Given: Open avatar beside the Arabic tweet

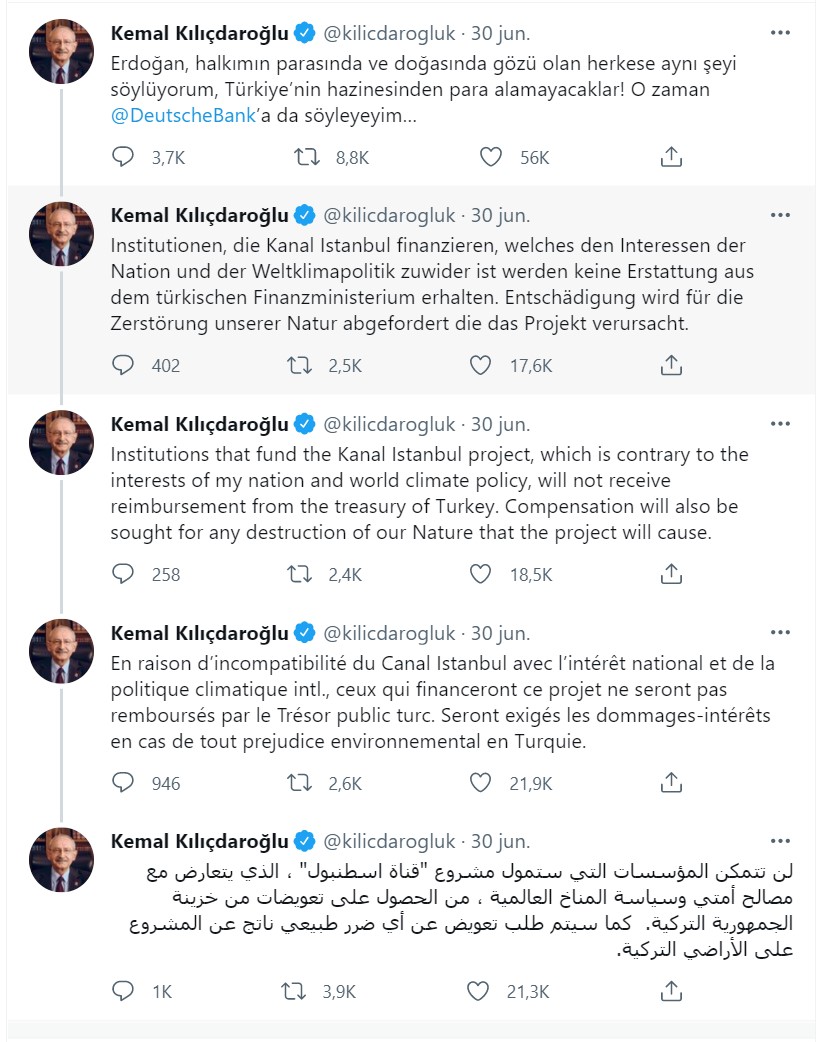Looking at the screenshot, I should (x=61, y=860).
